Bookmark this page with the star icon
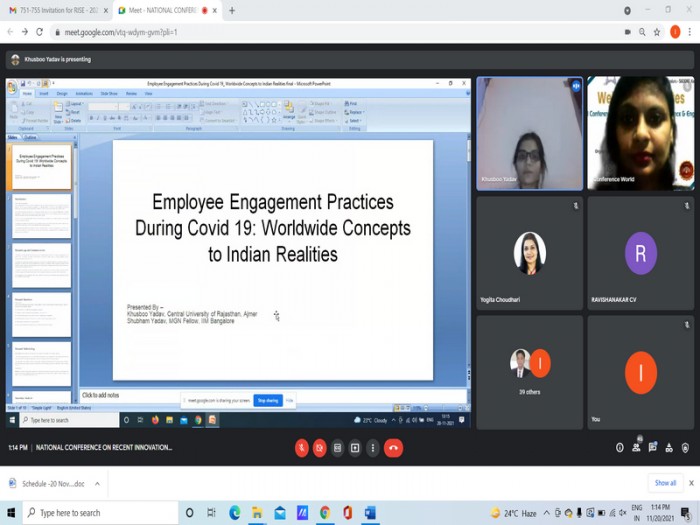The width and height of the screenshot is (700, 525). pos(657,32)
